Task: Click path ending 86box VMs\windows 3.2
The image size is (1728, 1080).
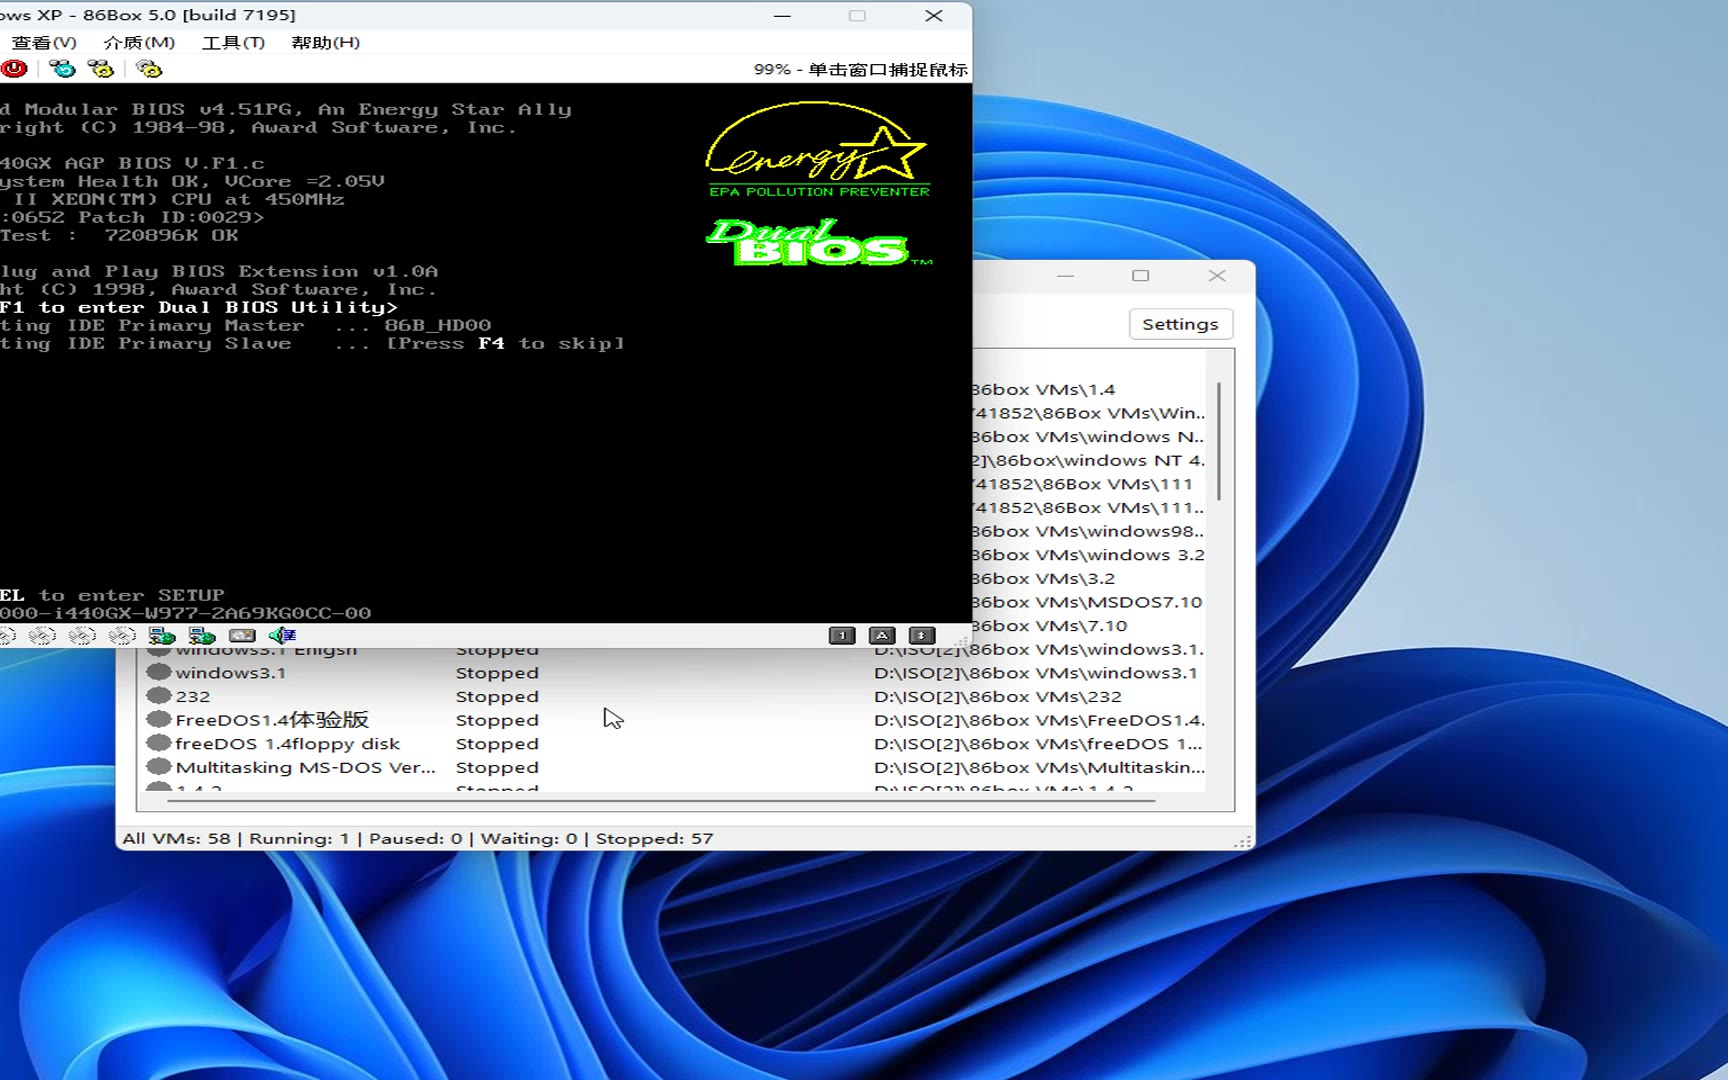Action: click(1089, 555)
